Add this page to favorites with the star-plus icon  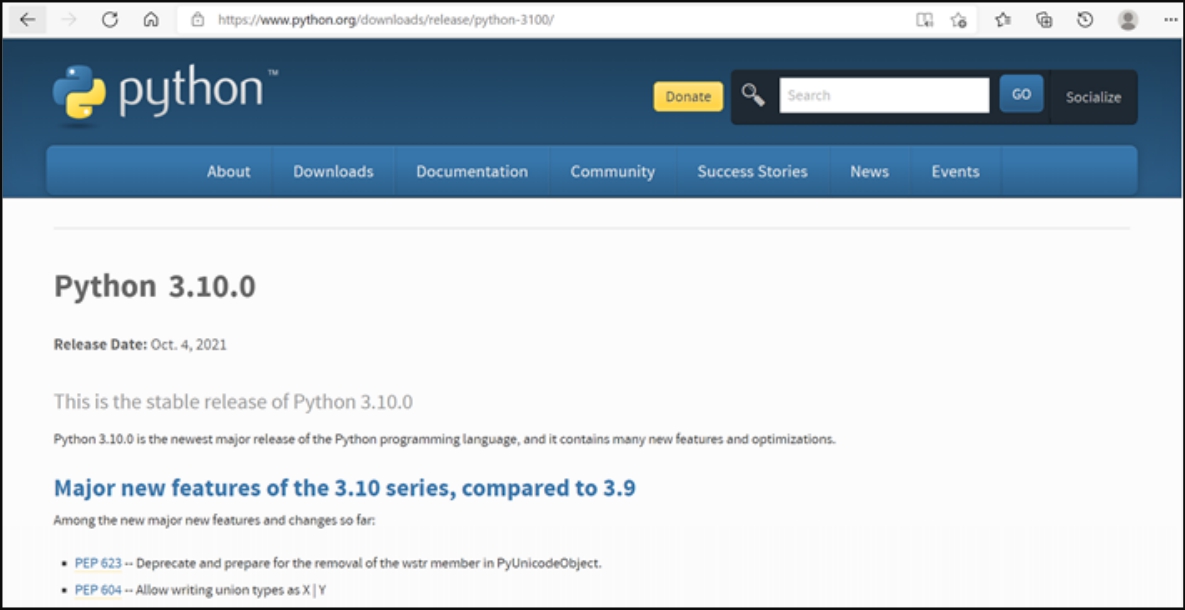tap(958, 19)
